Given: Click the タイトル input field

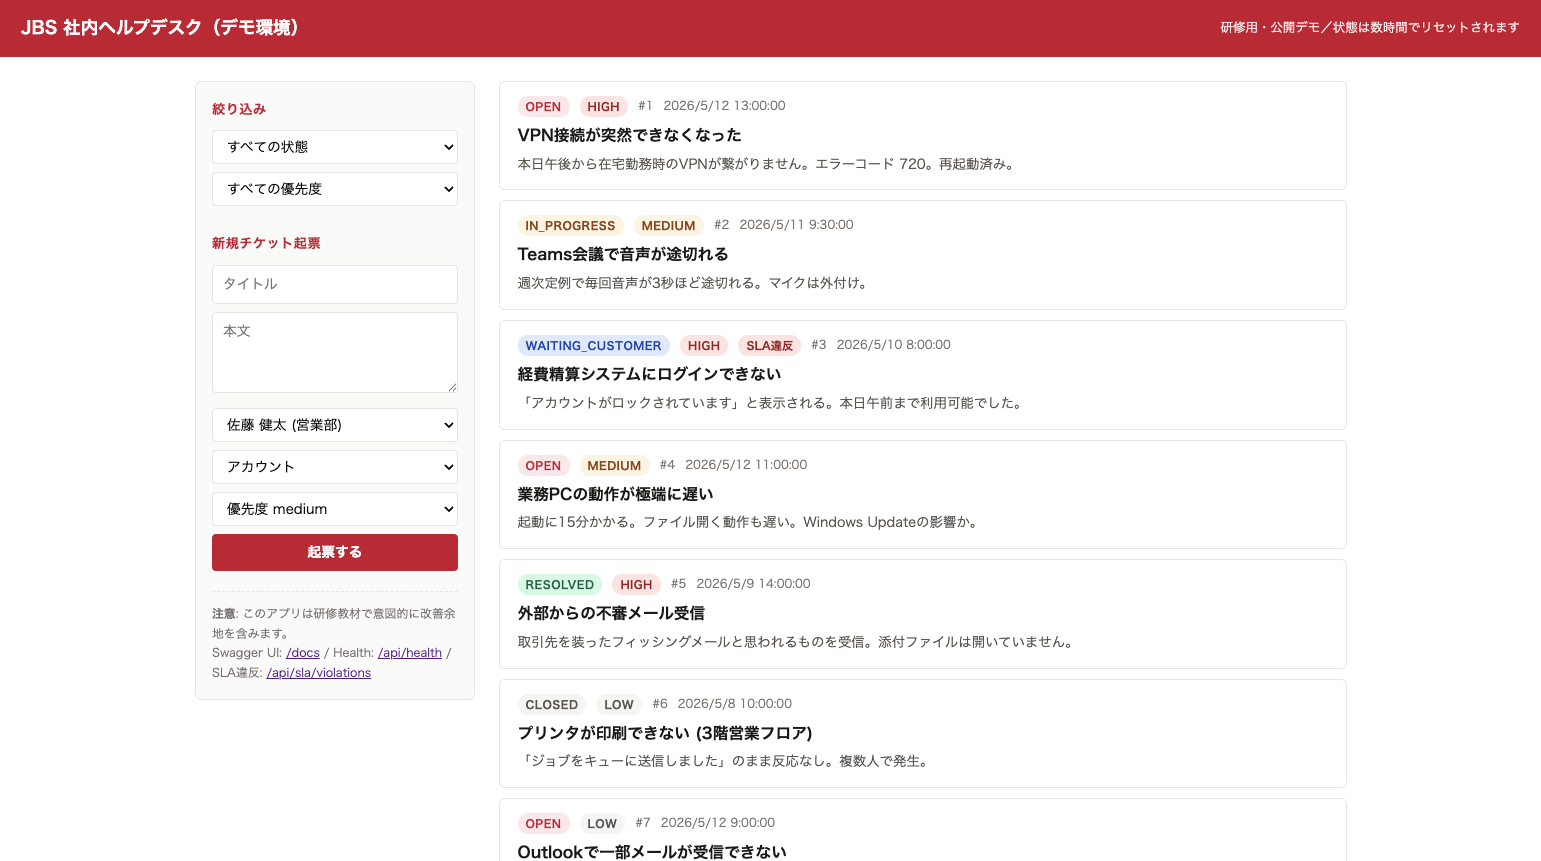Looking at the screenshot, I should (x=334, y=284).
